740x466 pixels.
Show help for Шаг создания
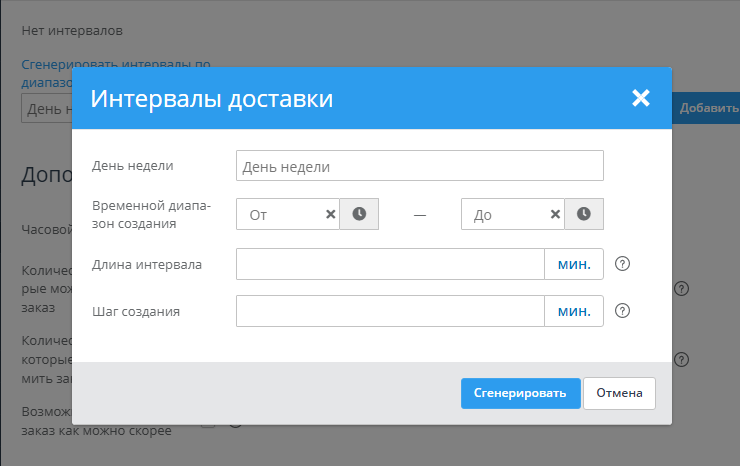pos(622,311)
